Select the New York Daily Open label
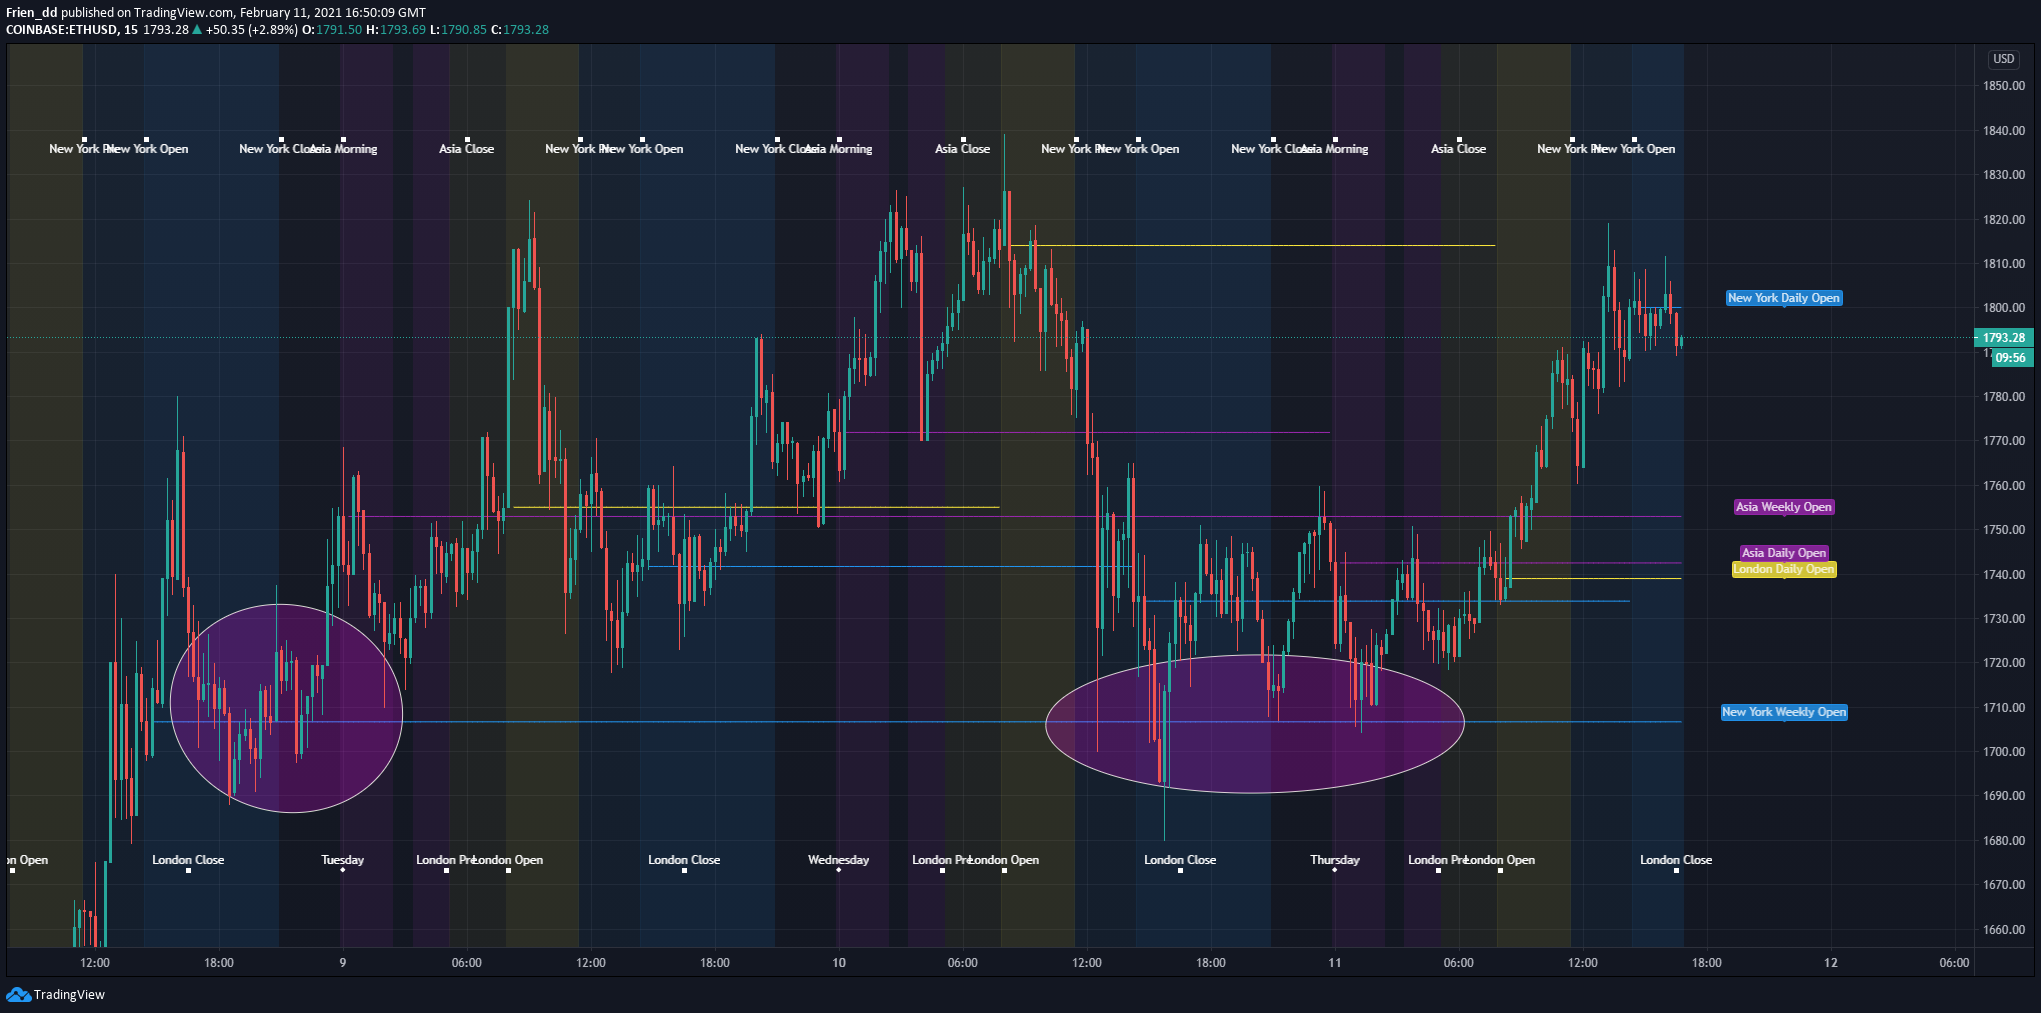2041x1013 pixels. (1784, 298)
